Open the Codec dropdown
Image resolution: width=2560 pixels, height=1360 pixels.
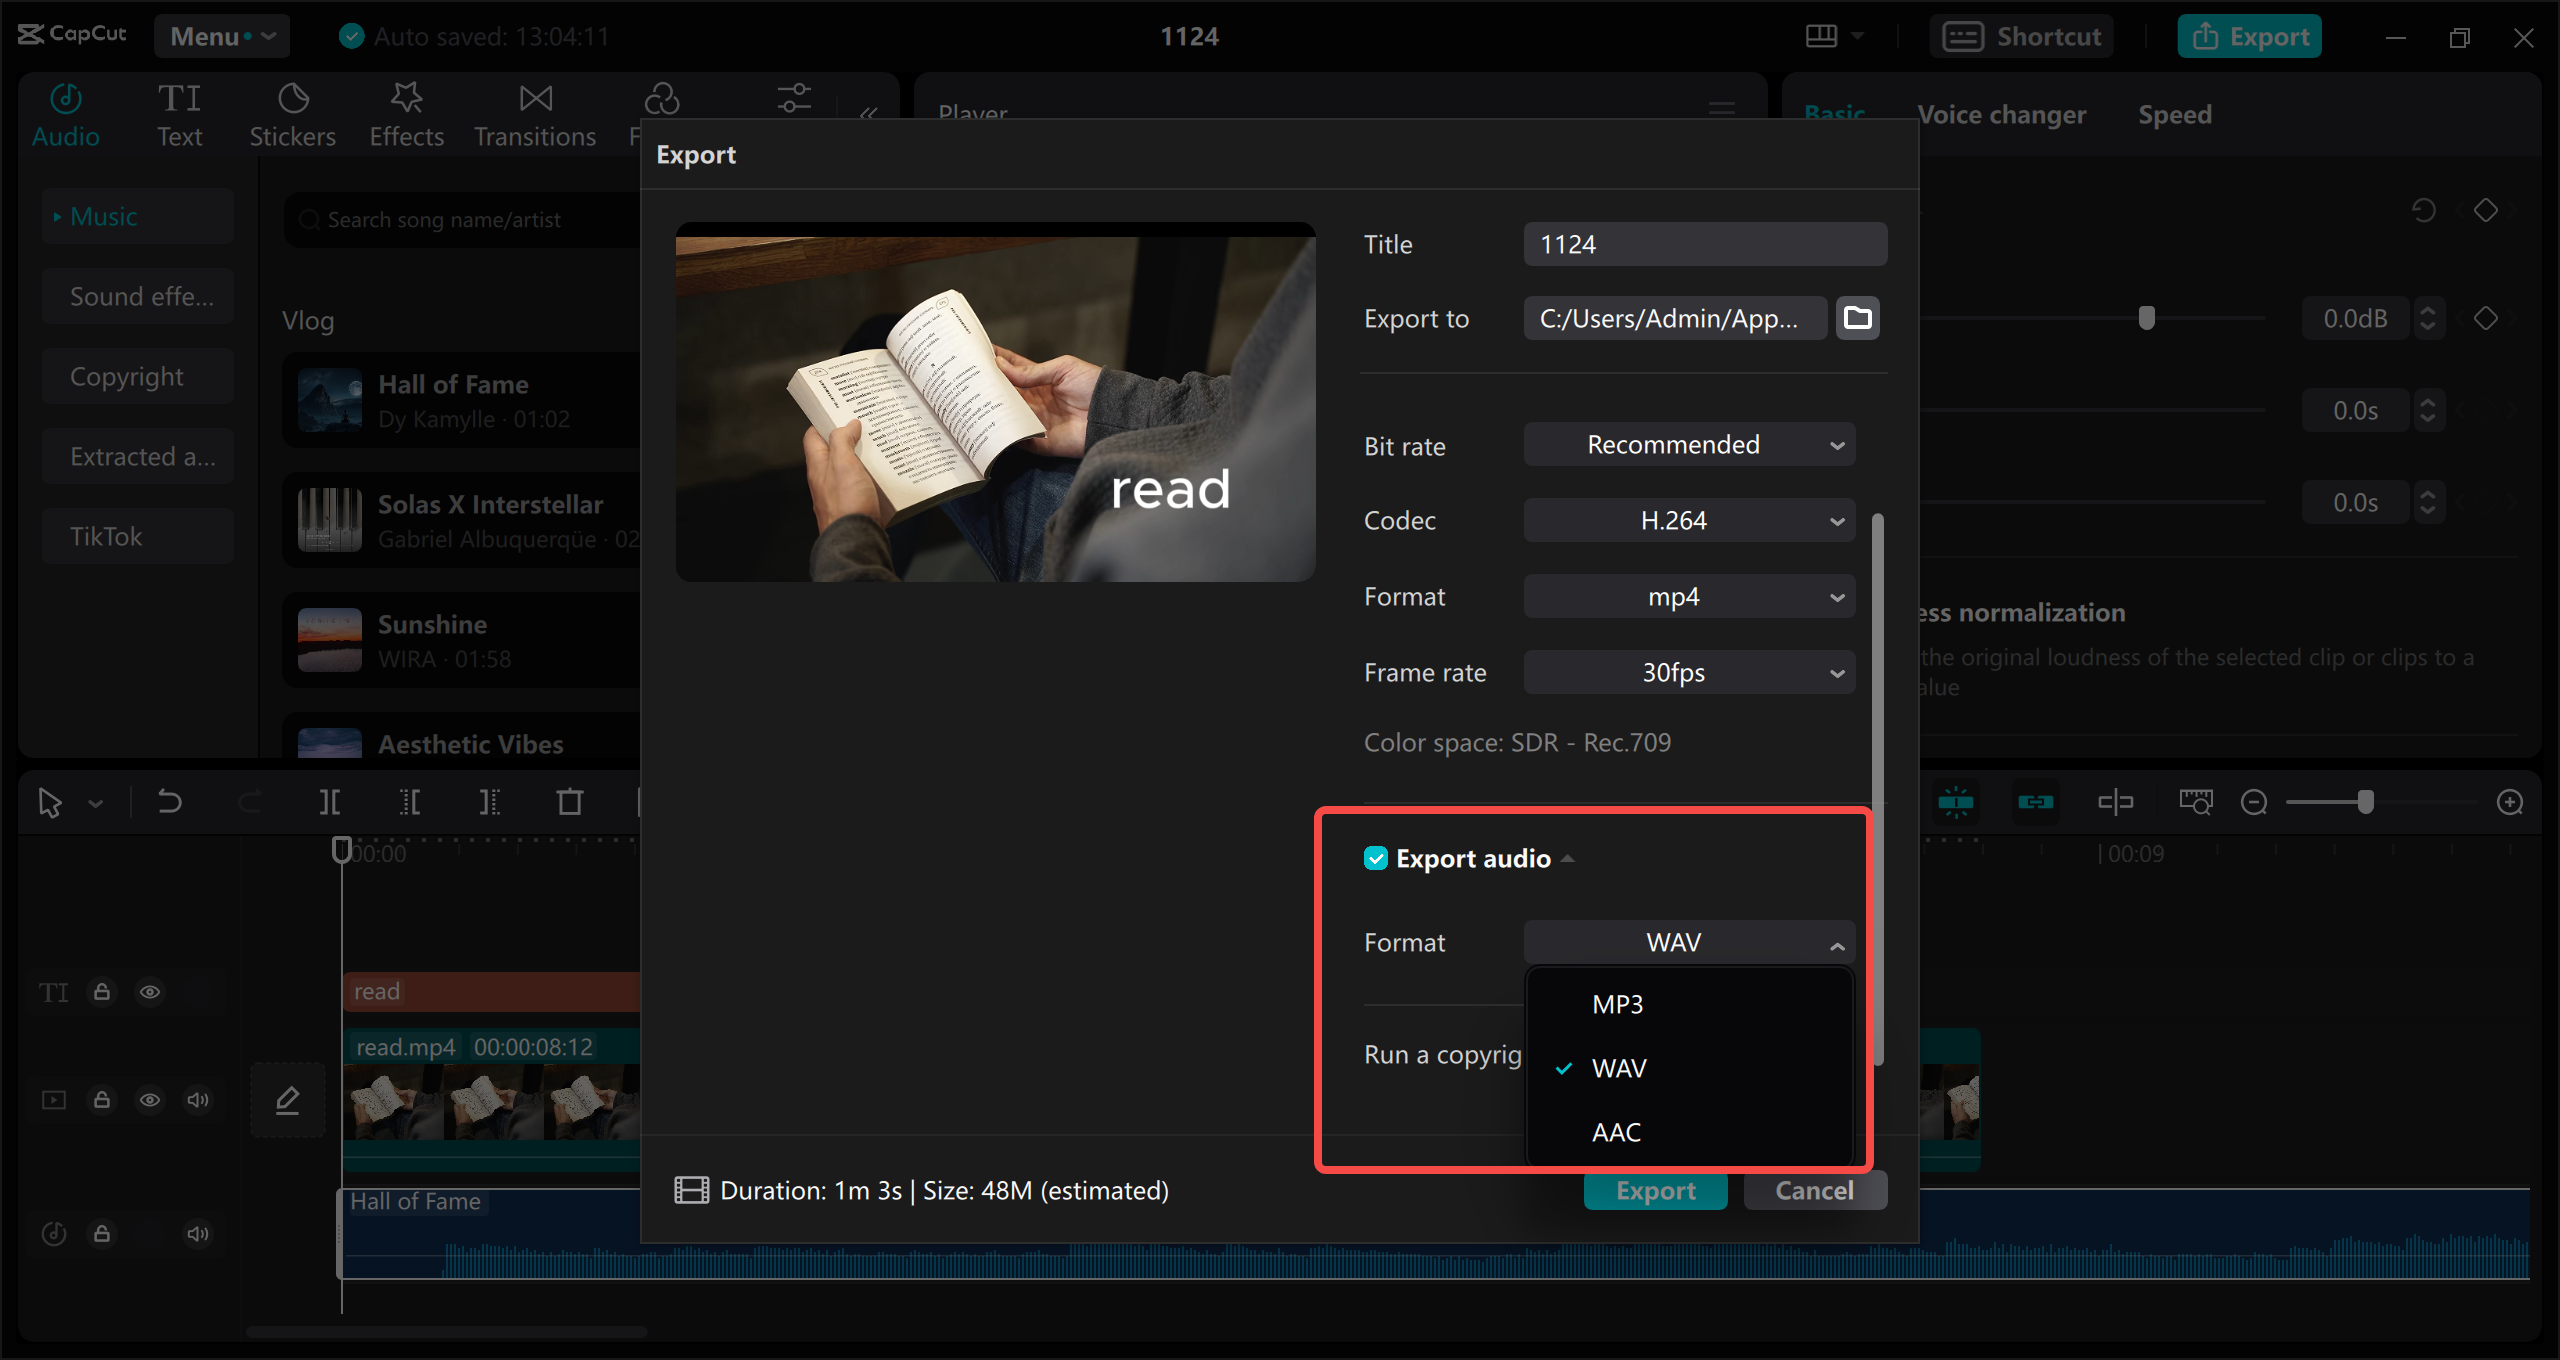[x=1689, y=520]
